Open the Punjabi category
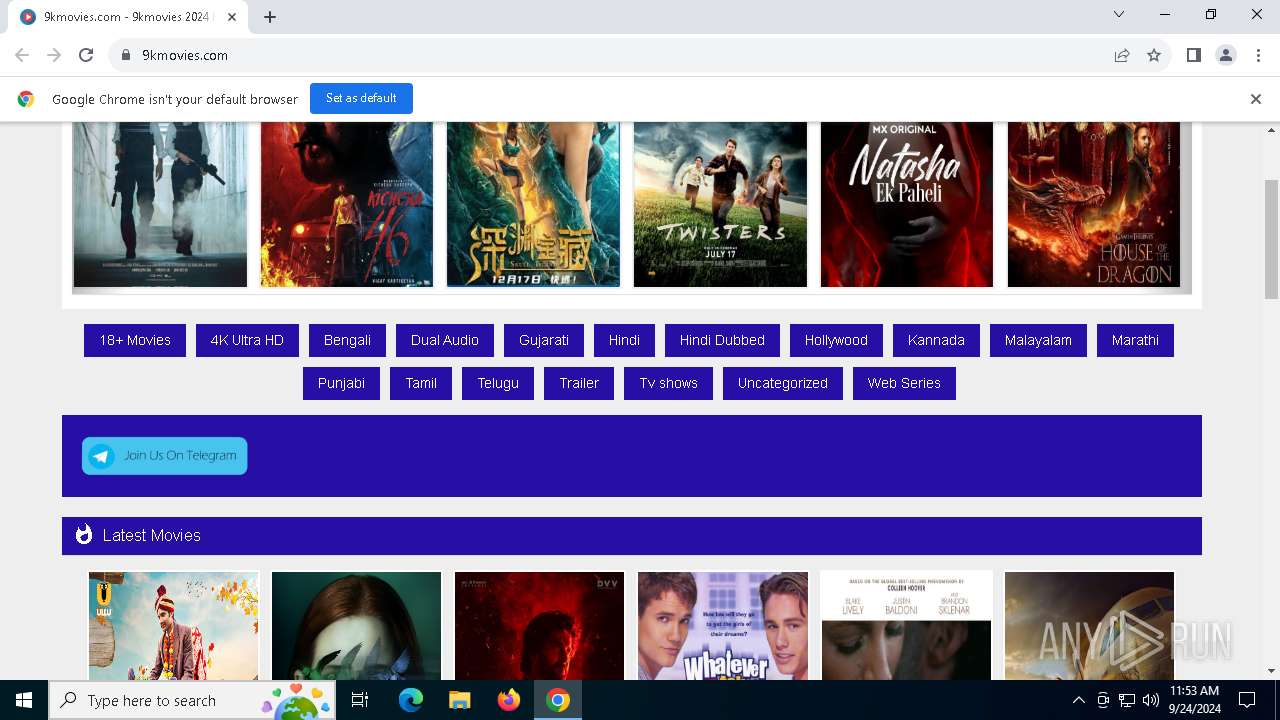The height and width of the screenshot is (720, 1280). click(341, 383)
